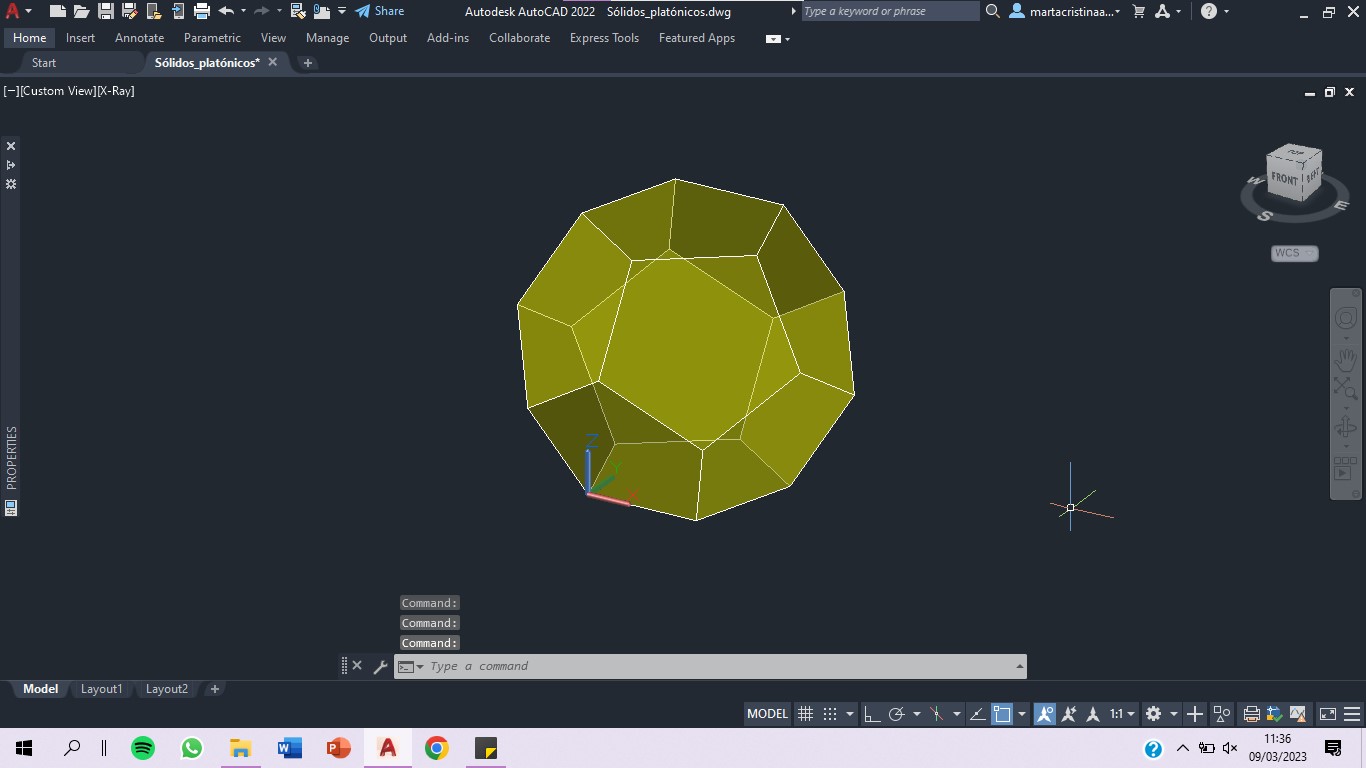Open the Custom View viewport menu
The height and width of the screenshot is (768, 1366).
[58, 91]
